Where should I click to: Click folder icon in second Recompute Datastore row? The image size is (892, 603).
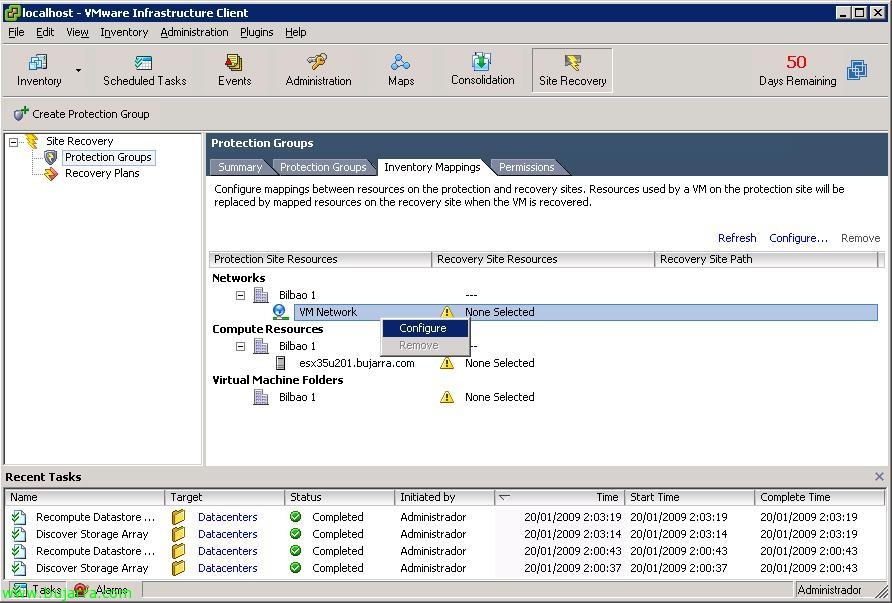179,551
